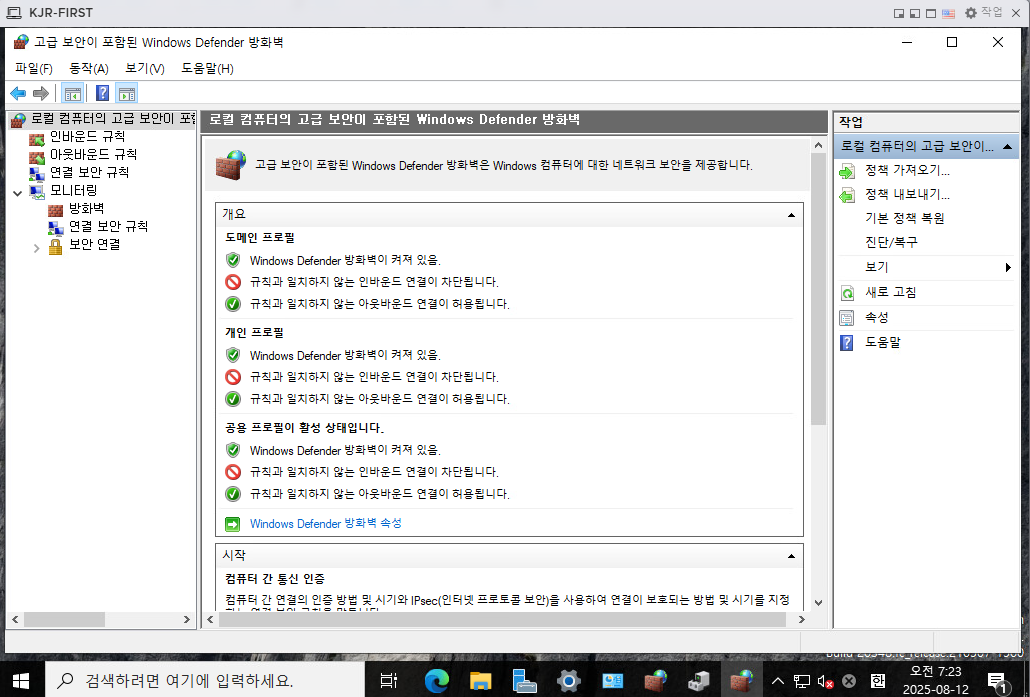Click the toolbar Help question-mark icon
Image resolution: width=1030 pixels, height=697 pixels.
coord(102,93)
